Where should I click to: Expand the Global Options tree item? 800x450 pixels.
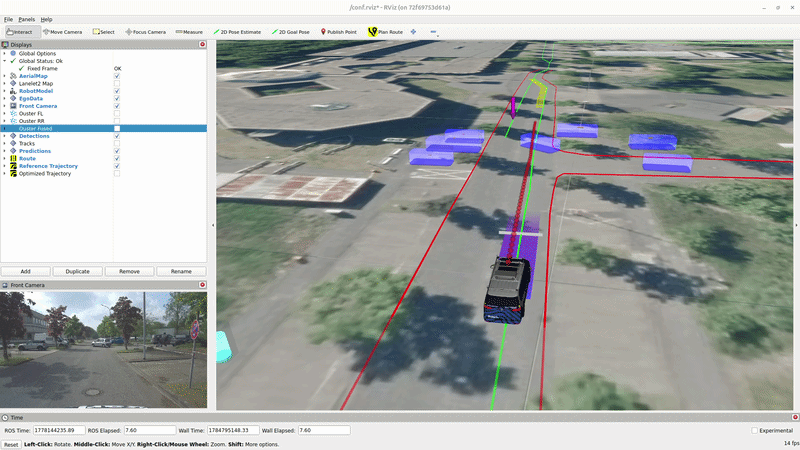pyautogui.click(x=5, y=53)
